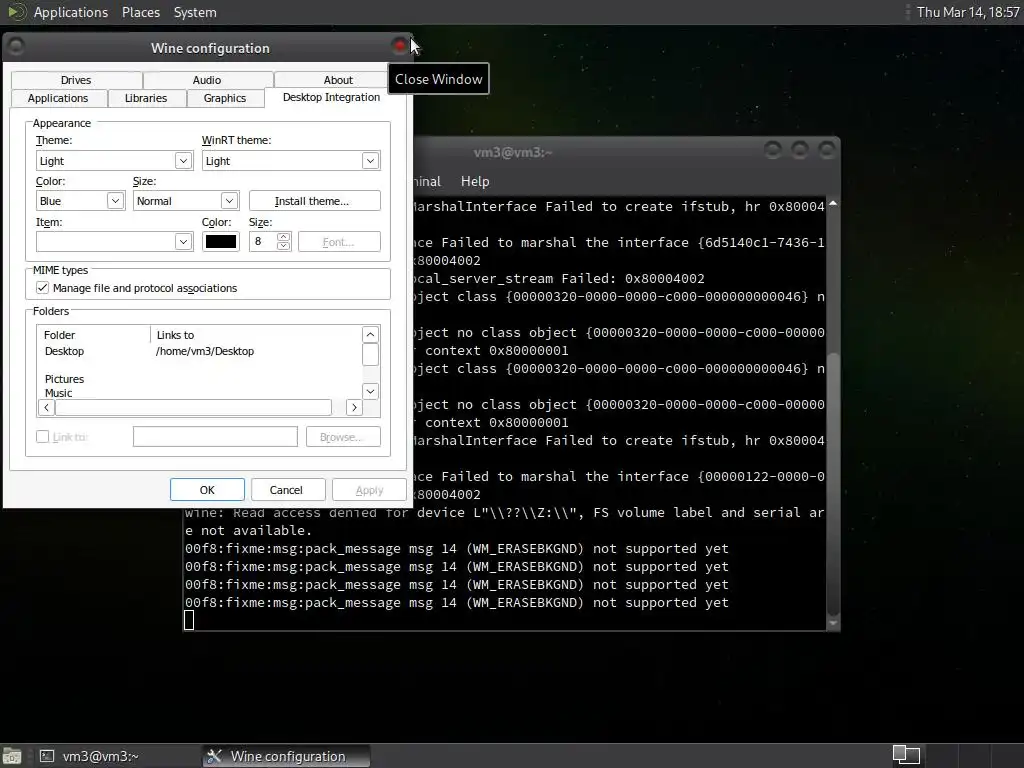Click folders list left scroll arrow
1024x768 pixels.
(46, 408)
